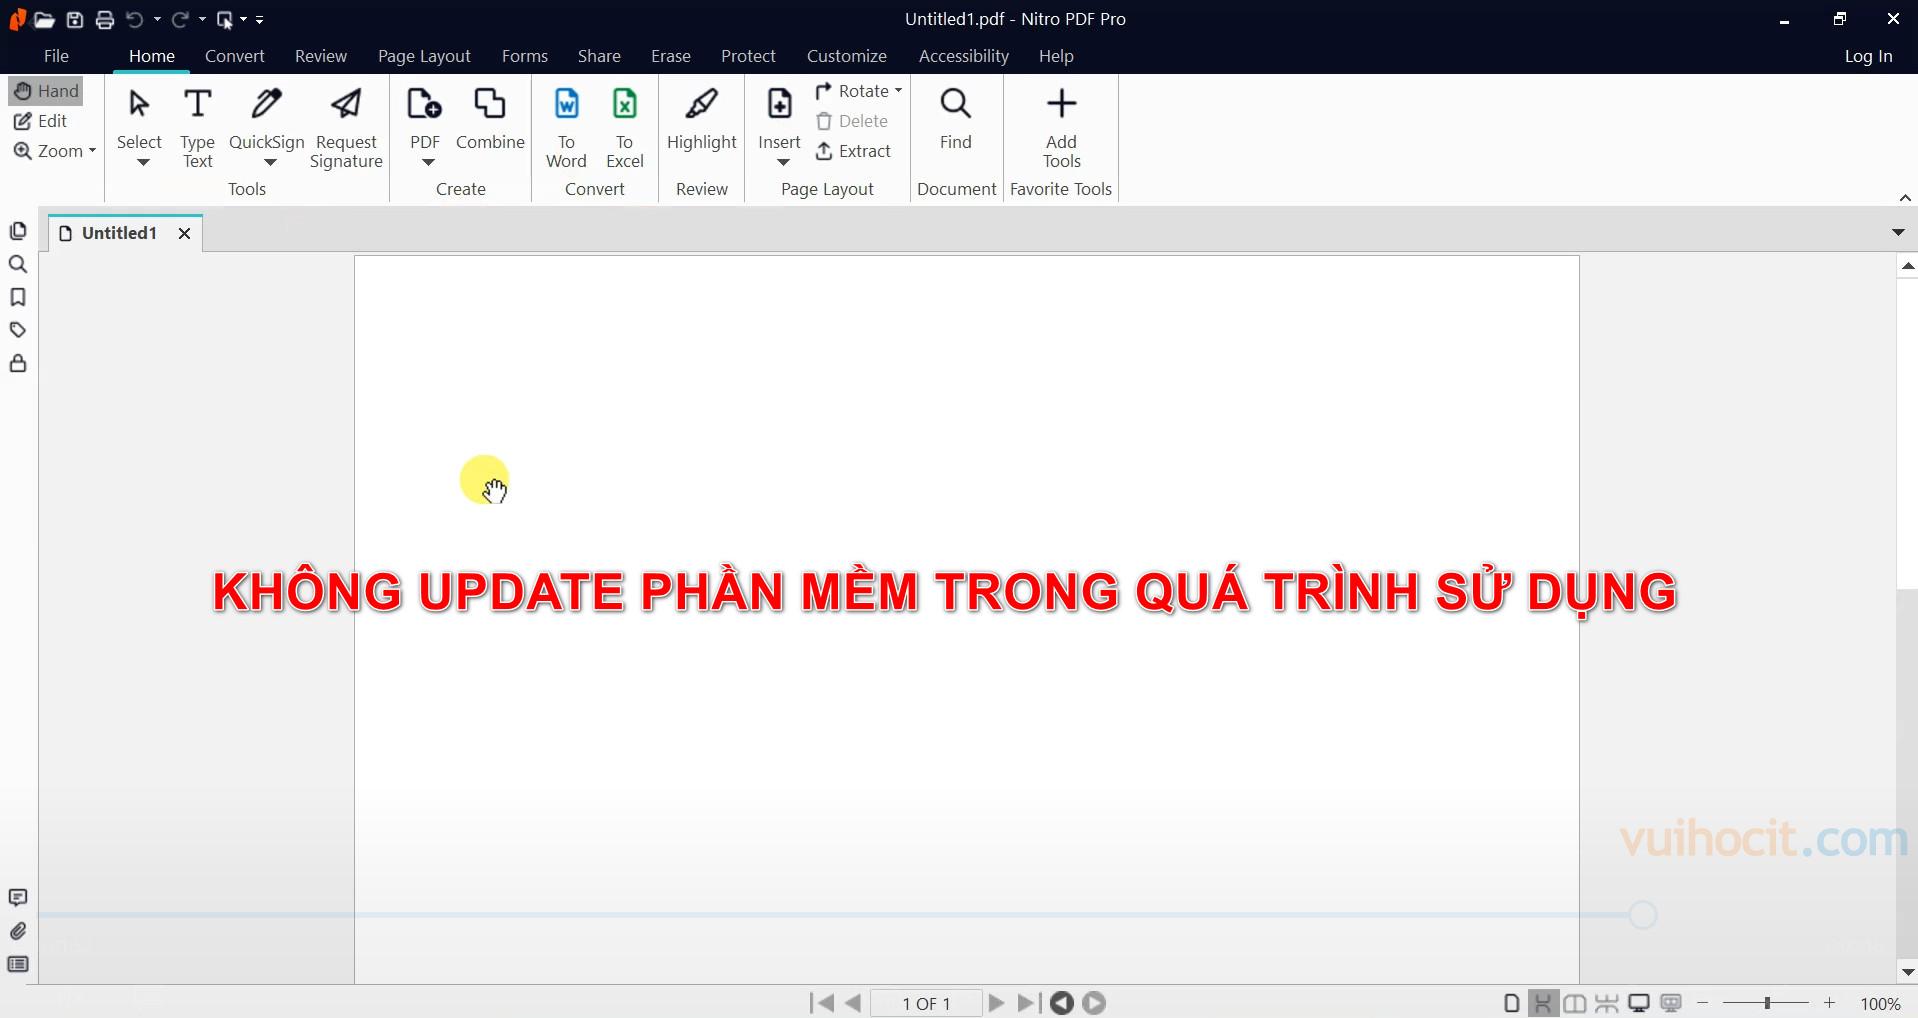Open the Attachments paperclip panel
Image resolution: width=1918 pixels, height=1018 pixels.
point(18,931)
